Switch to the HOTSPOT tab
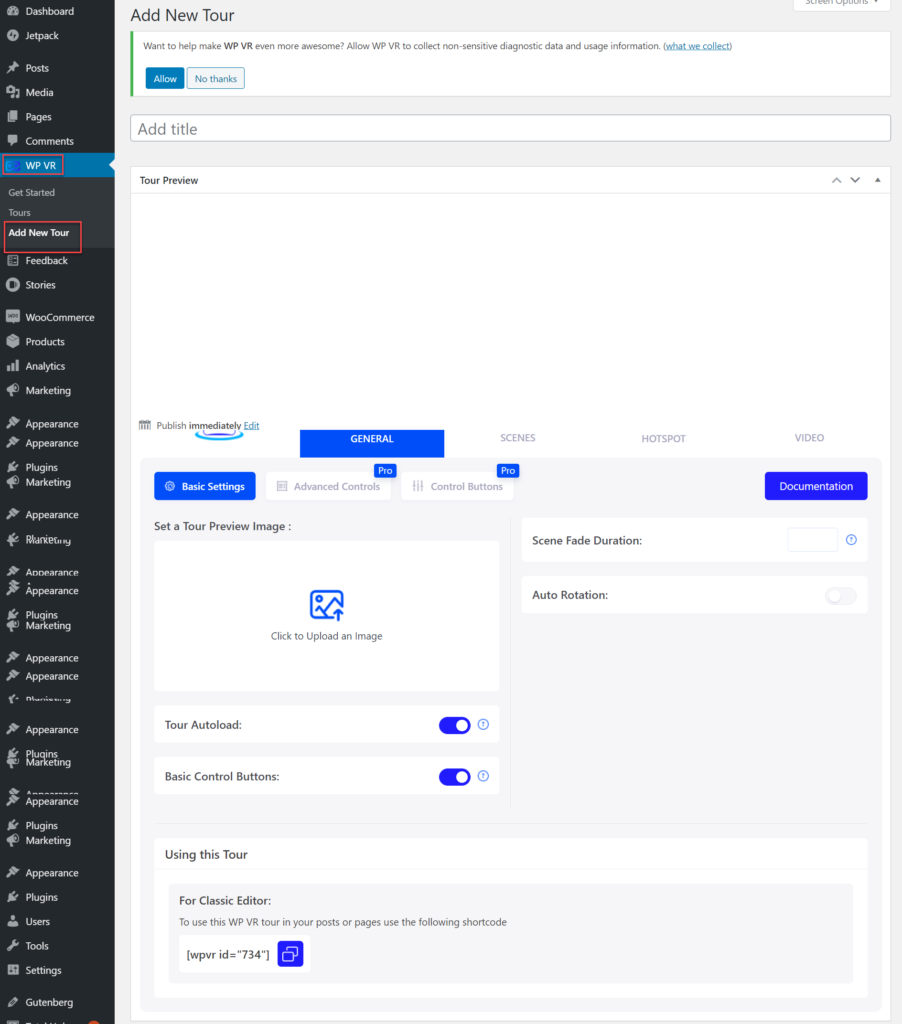The height and width of the screenshot is (1024, 902). pos(664,439)
